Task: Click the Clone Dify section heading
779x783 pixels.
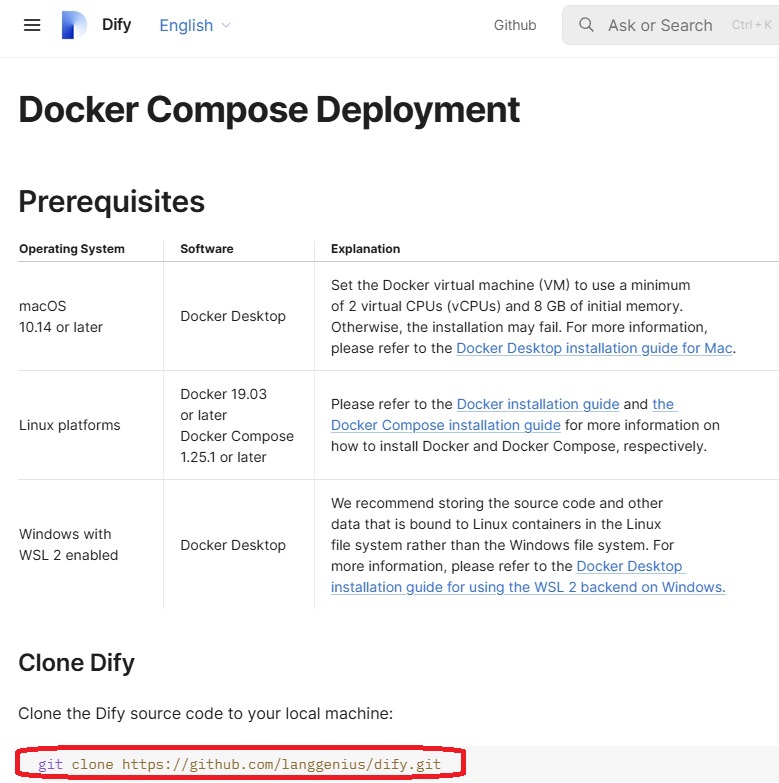Action: click(x=76, y=662)
